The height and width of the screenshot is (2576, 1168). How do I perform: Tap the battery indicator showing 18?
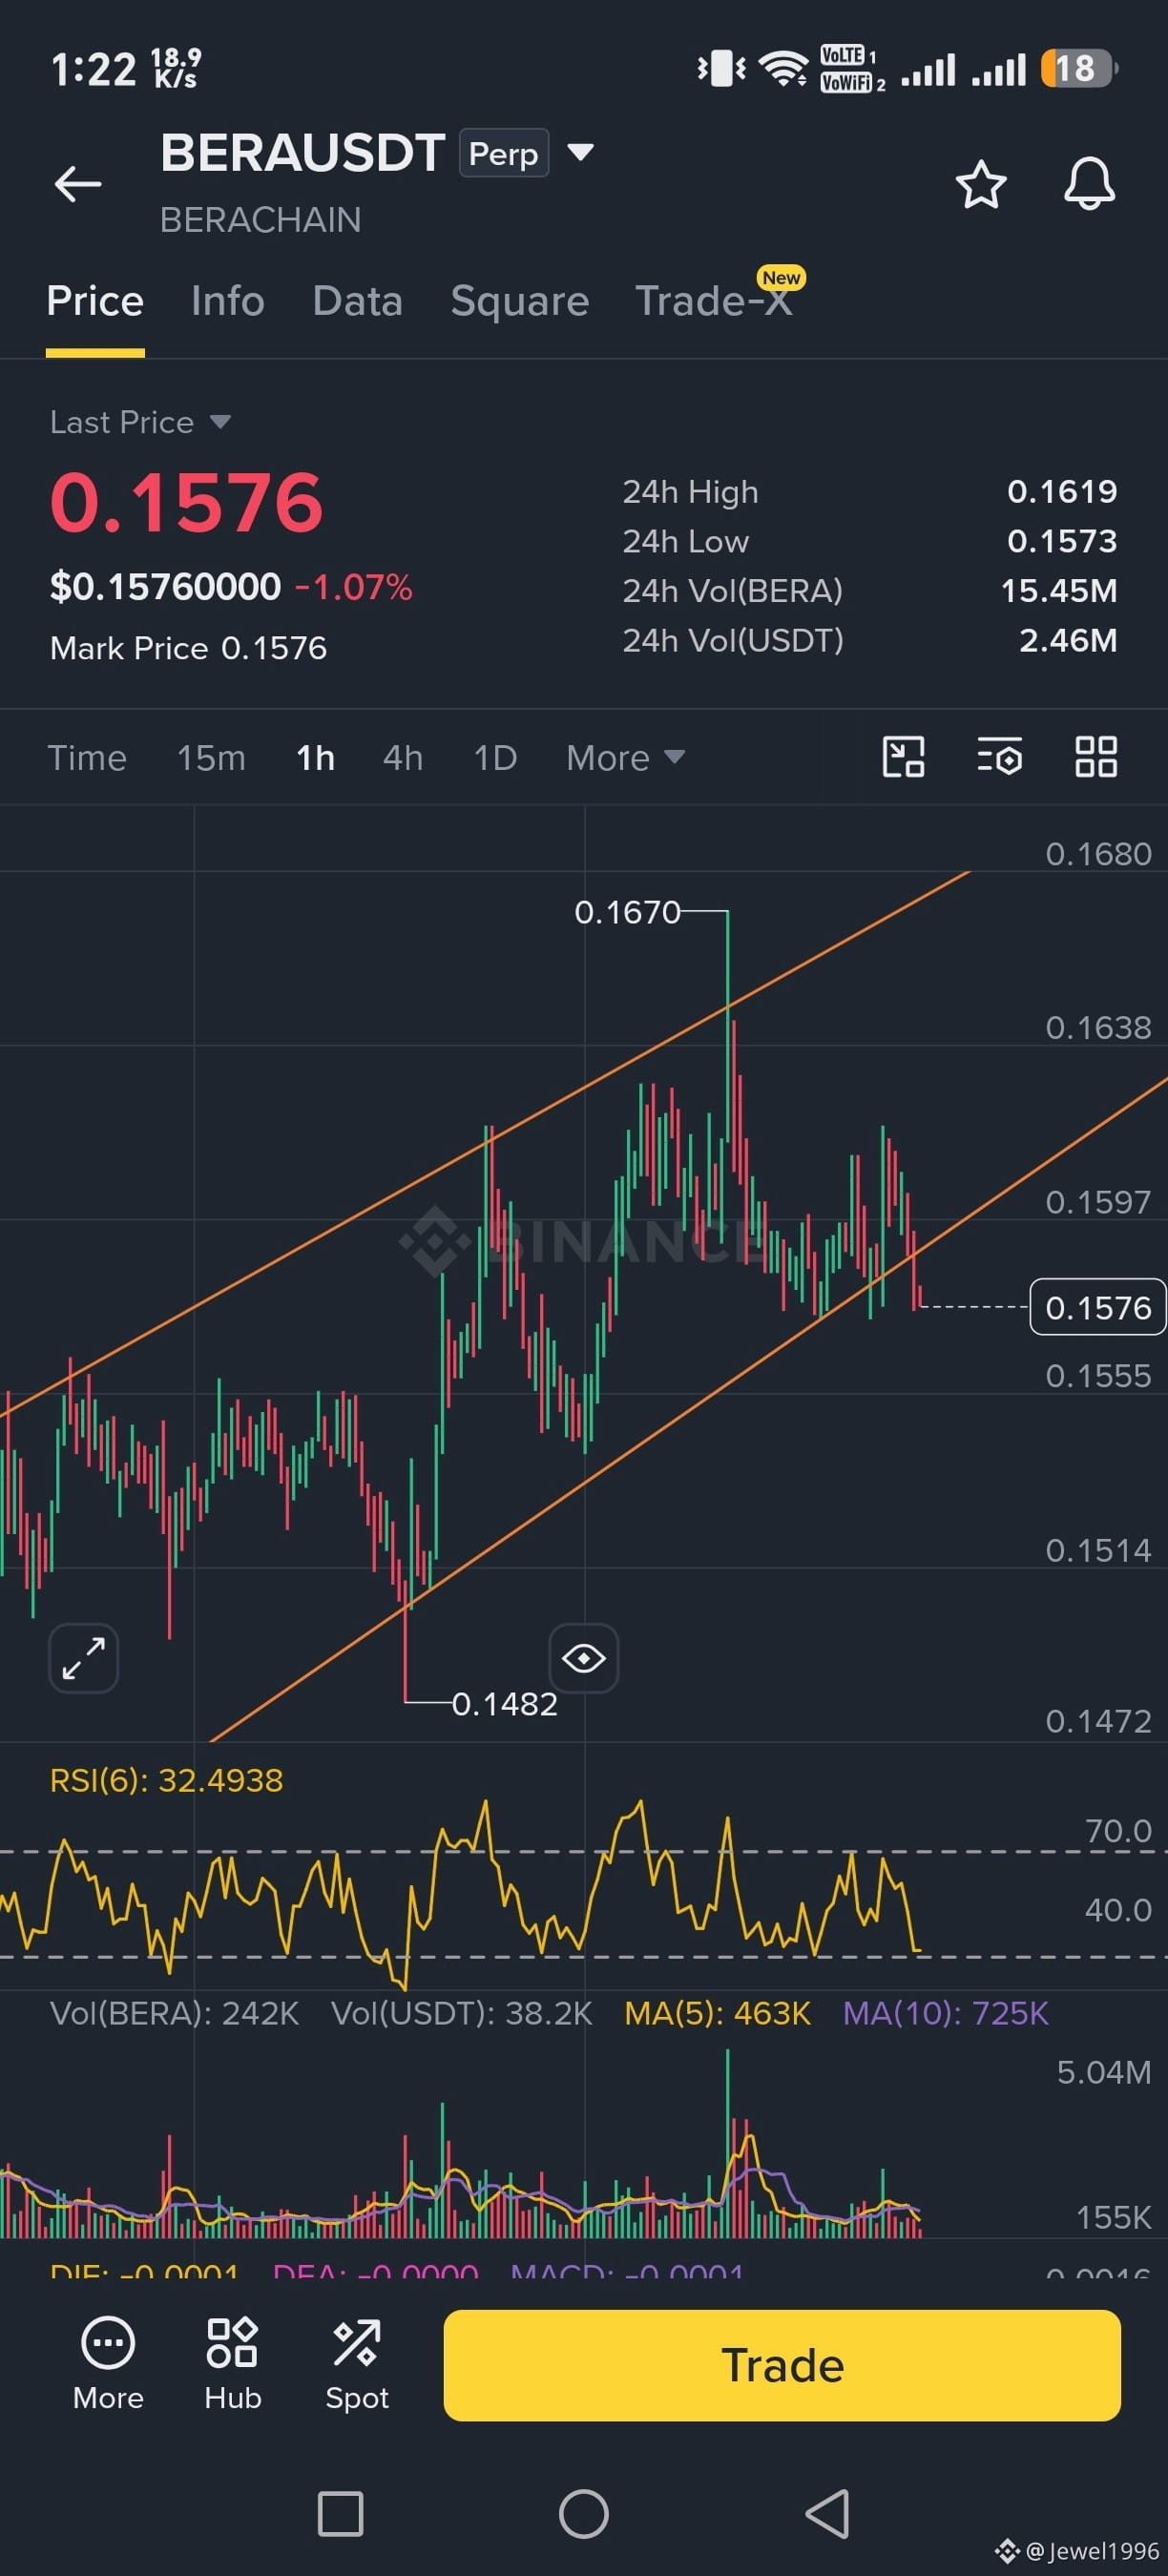[1079, 69]
